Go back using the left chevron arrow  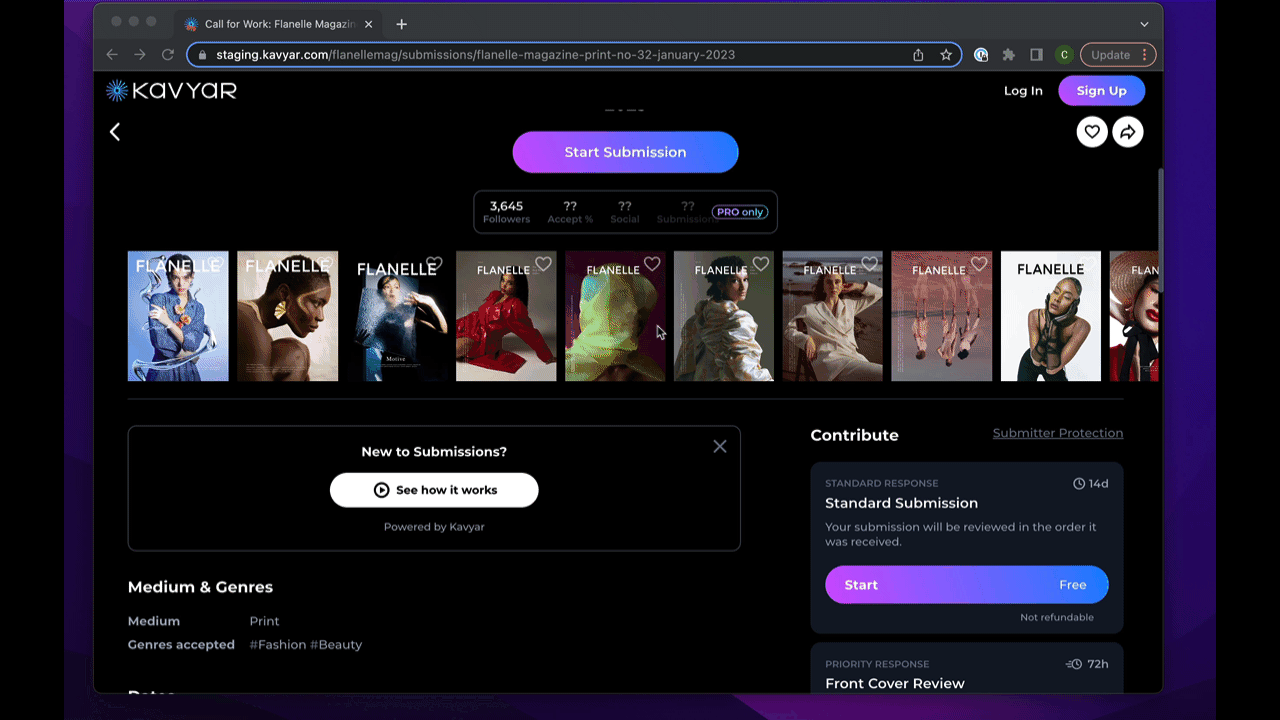coord(115,132)
